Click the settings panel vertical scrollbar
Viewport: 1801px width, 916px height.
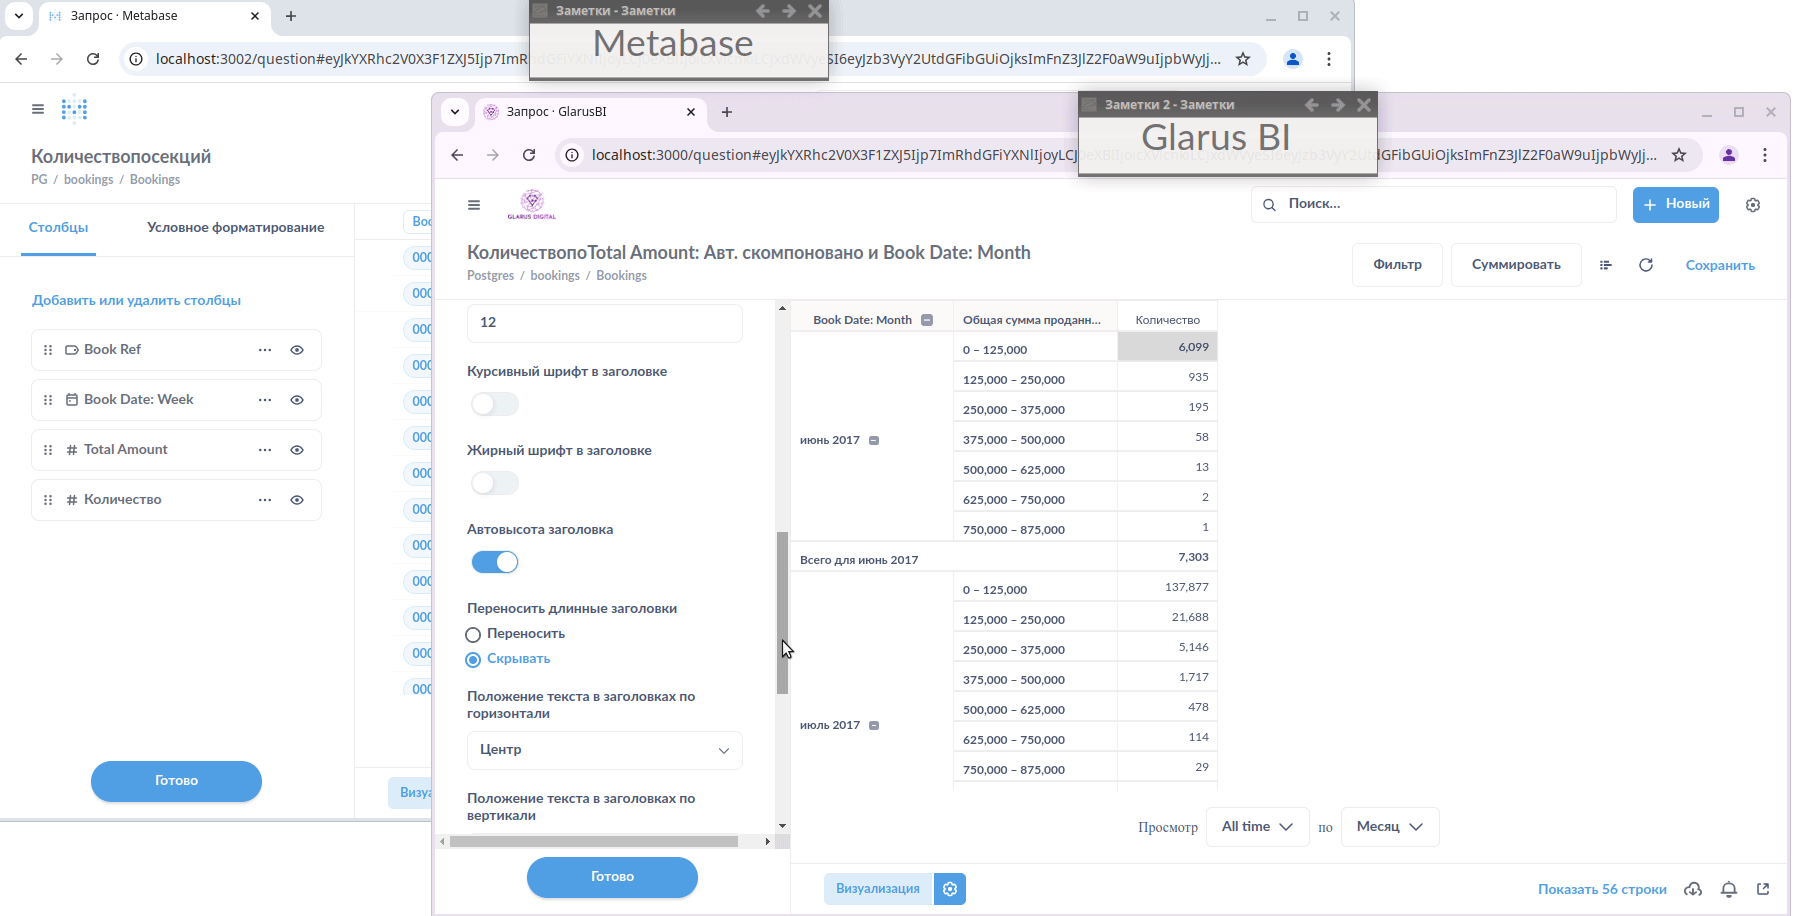tap(782, 612)
